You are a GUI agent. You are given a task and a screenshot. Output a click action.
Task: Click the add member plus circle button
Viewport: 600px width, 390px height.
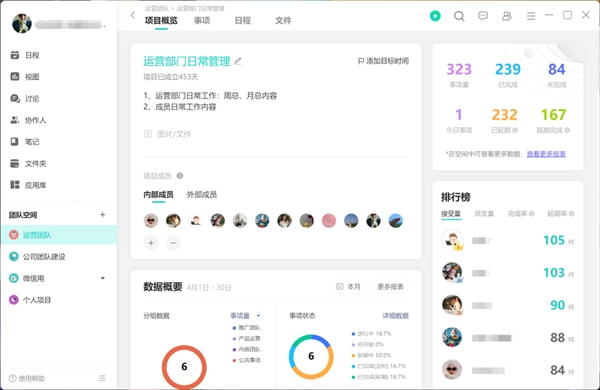click(x=151, y=243)
